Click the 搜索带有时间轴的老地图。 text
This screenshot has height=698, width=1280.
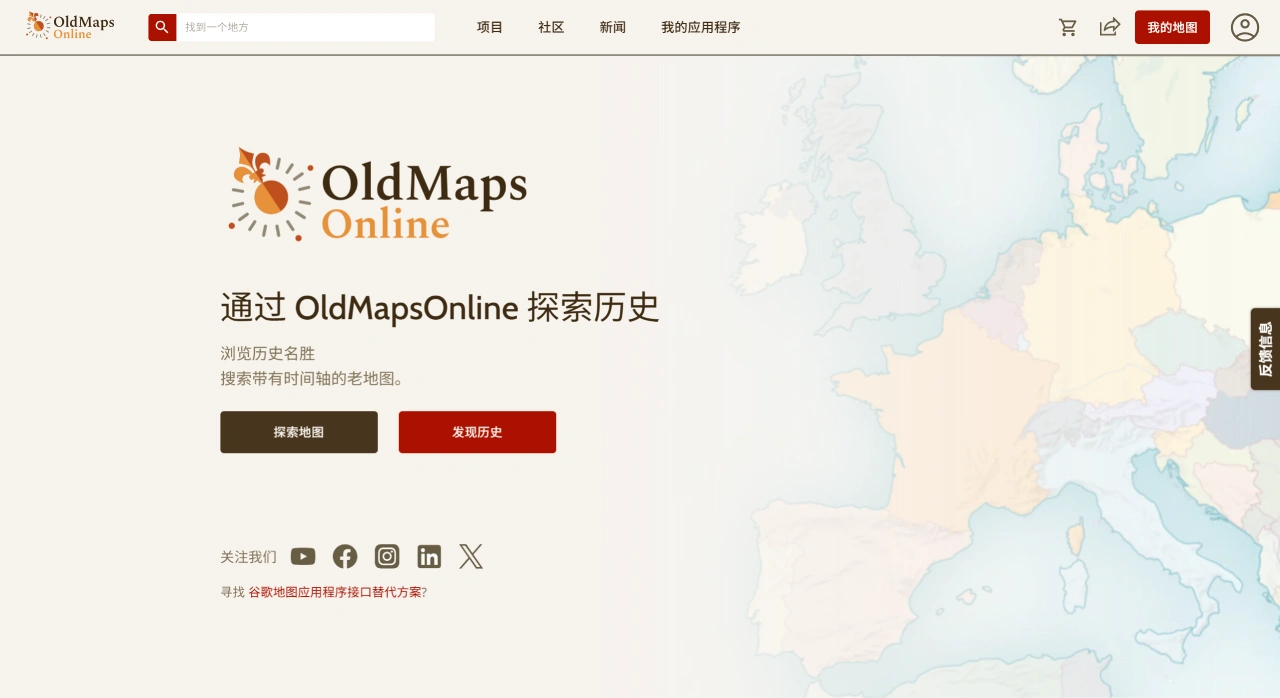(312, 379)
